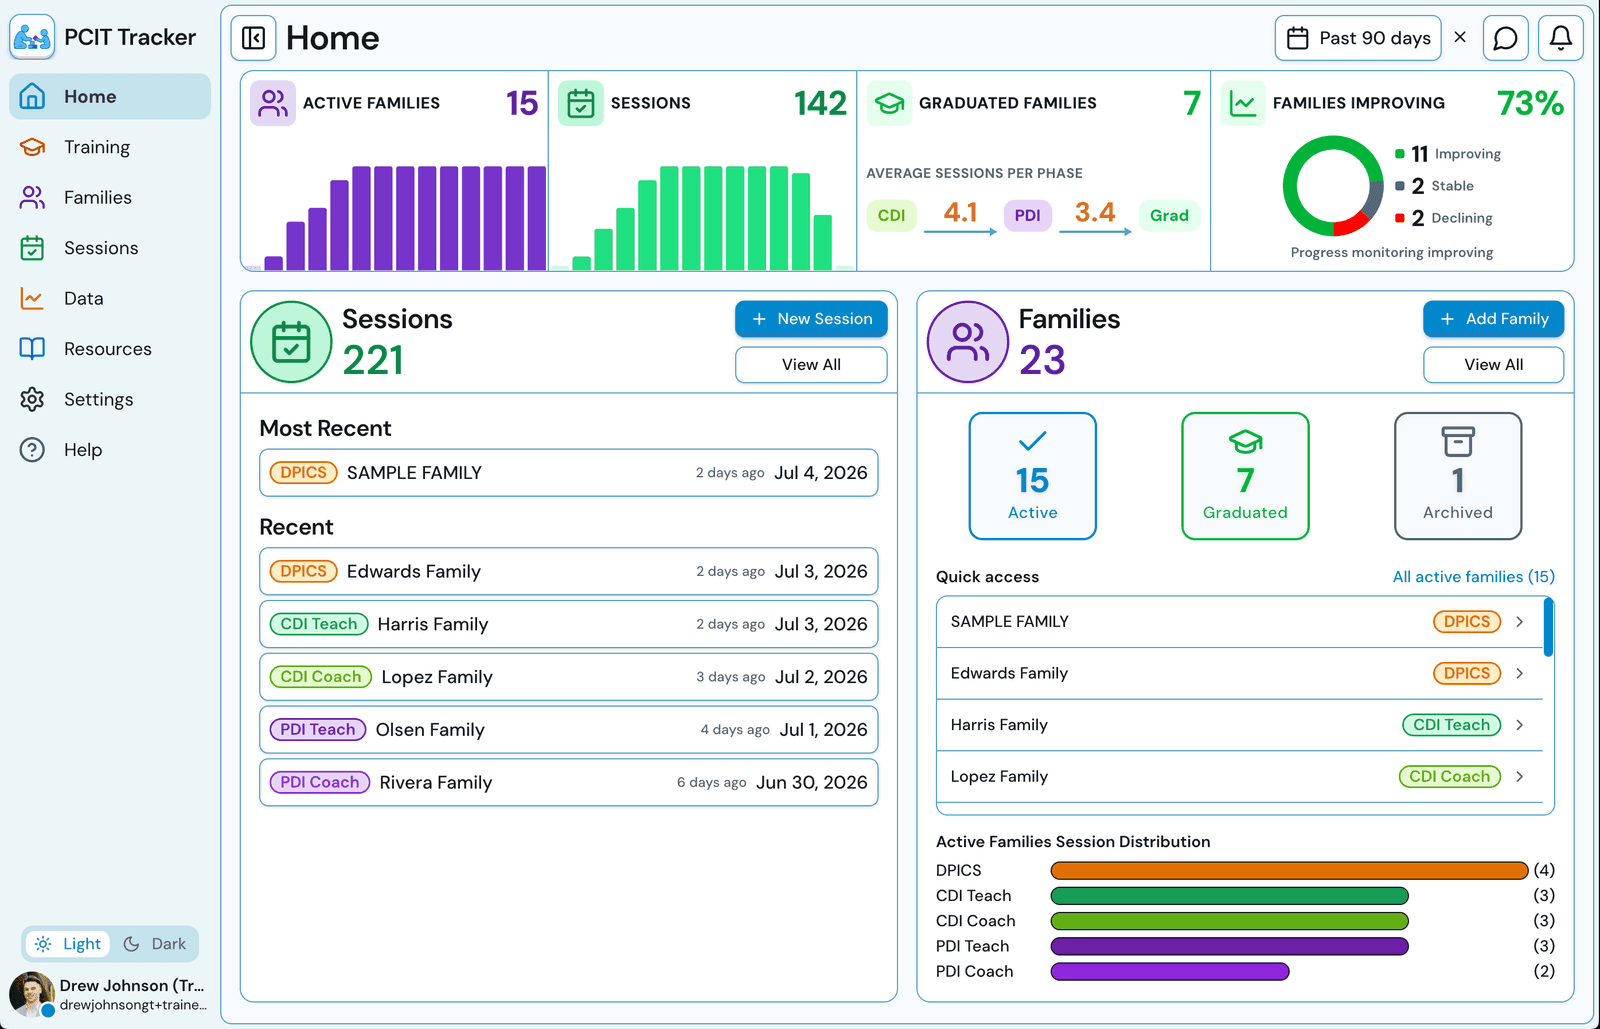1600x1029 pixels.
Task: Click the Sessions sidebar calendar icon
Action: tap(32, 248)
